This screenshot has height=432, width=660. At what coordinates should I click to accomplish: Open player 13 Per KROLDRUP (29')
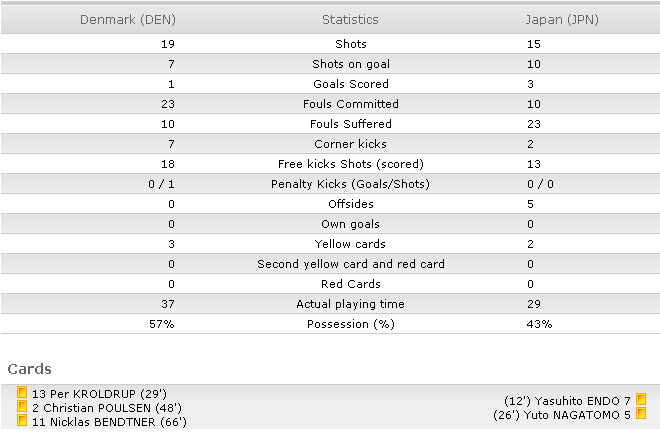tap(99, 394)
